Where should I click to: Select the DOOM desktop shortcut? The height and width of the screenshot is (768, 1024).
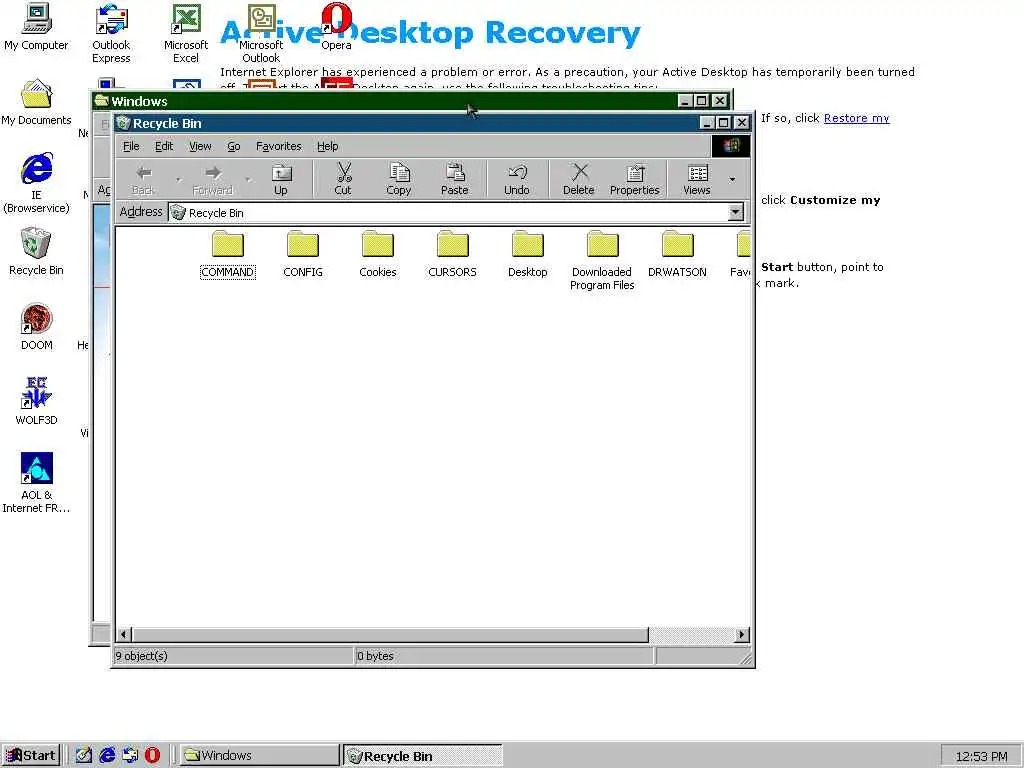point(37,327)
